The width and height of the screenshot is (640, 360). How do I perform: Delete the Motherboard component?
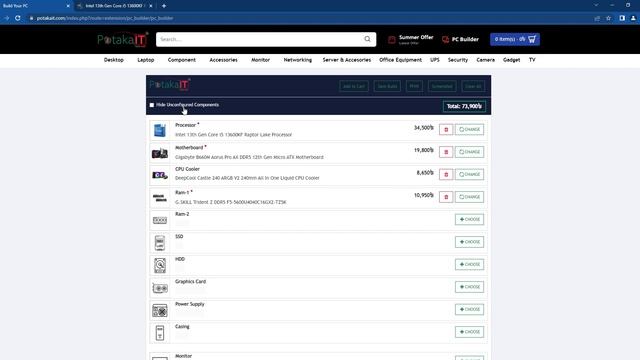coord(446,152)
